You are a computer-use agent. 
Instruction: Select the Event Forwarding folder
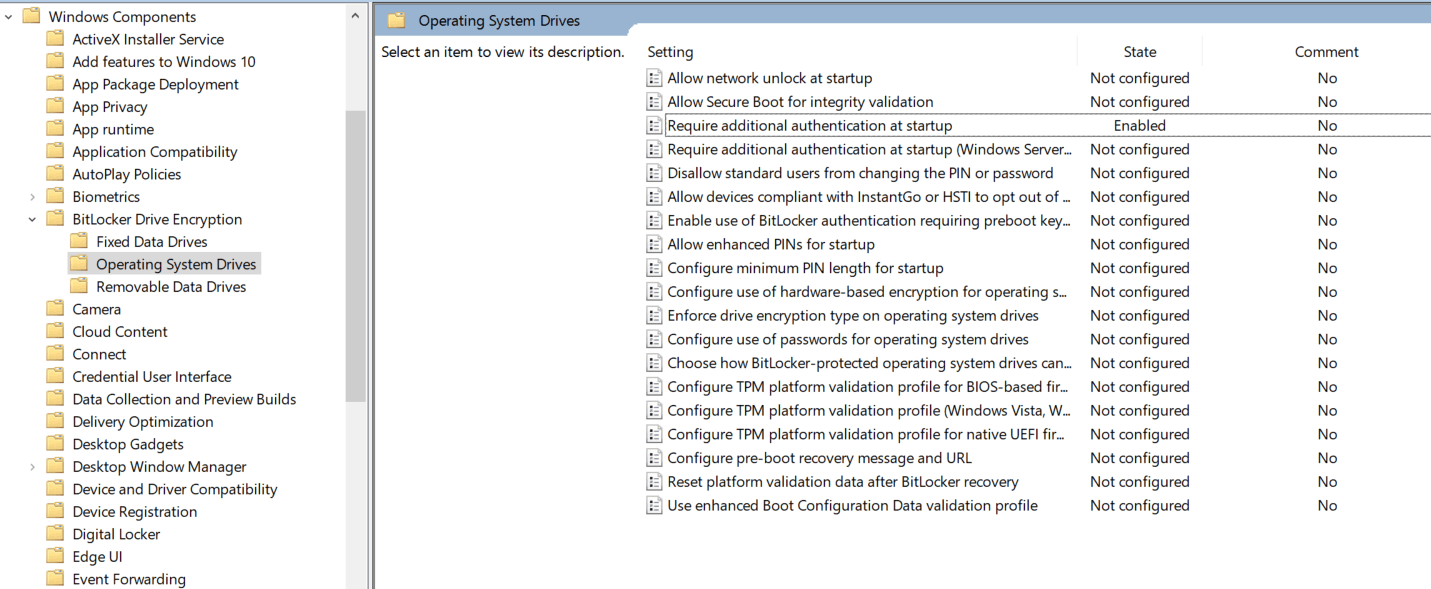click(129, 579)
